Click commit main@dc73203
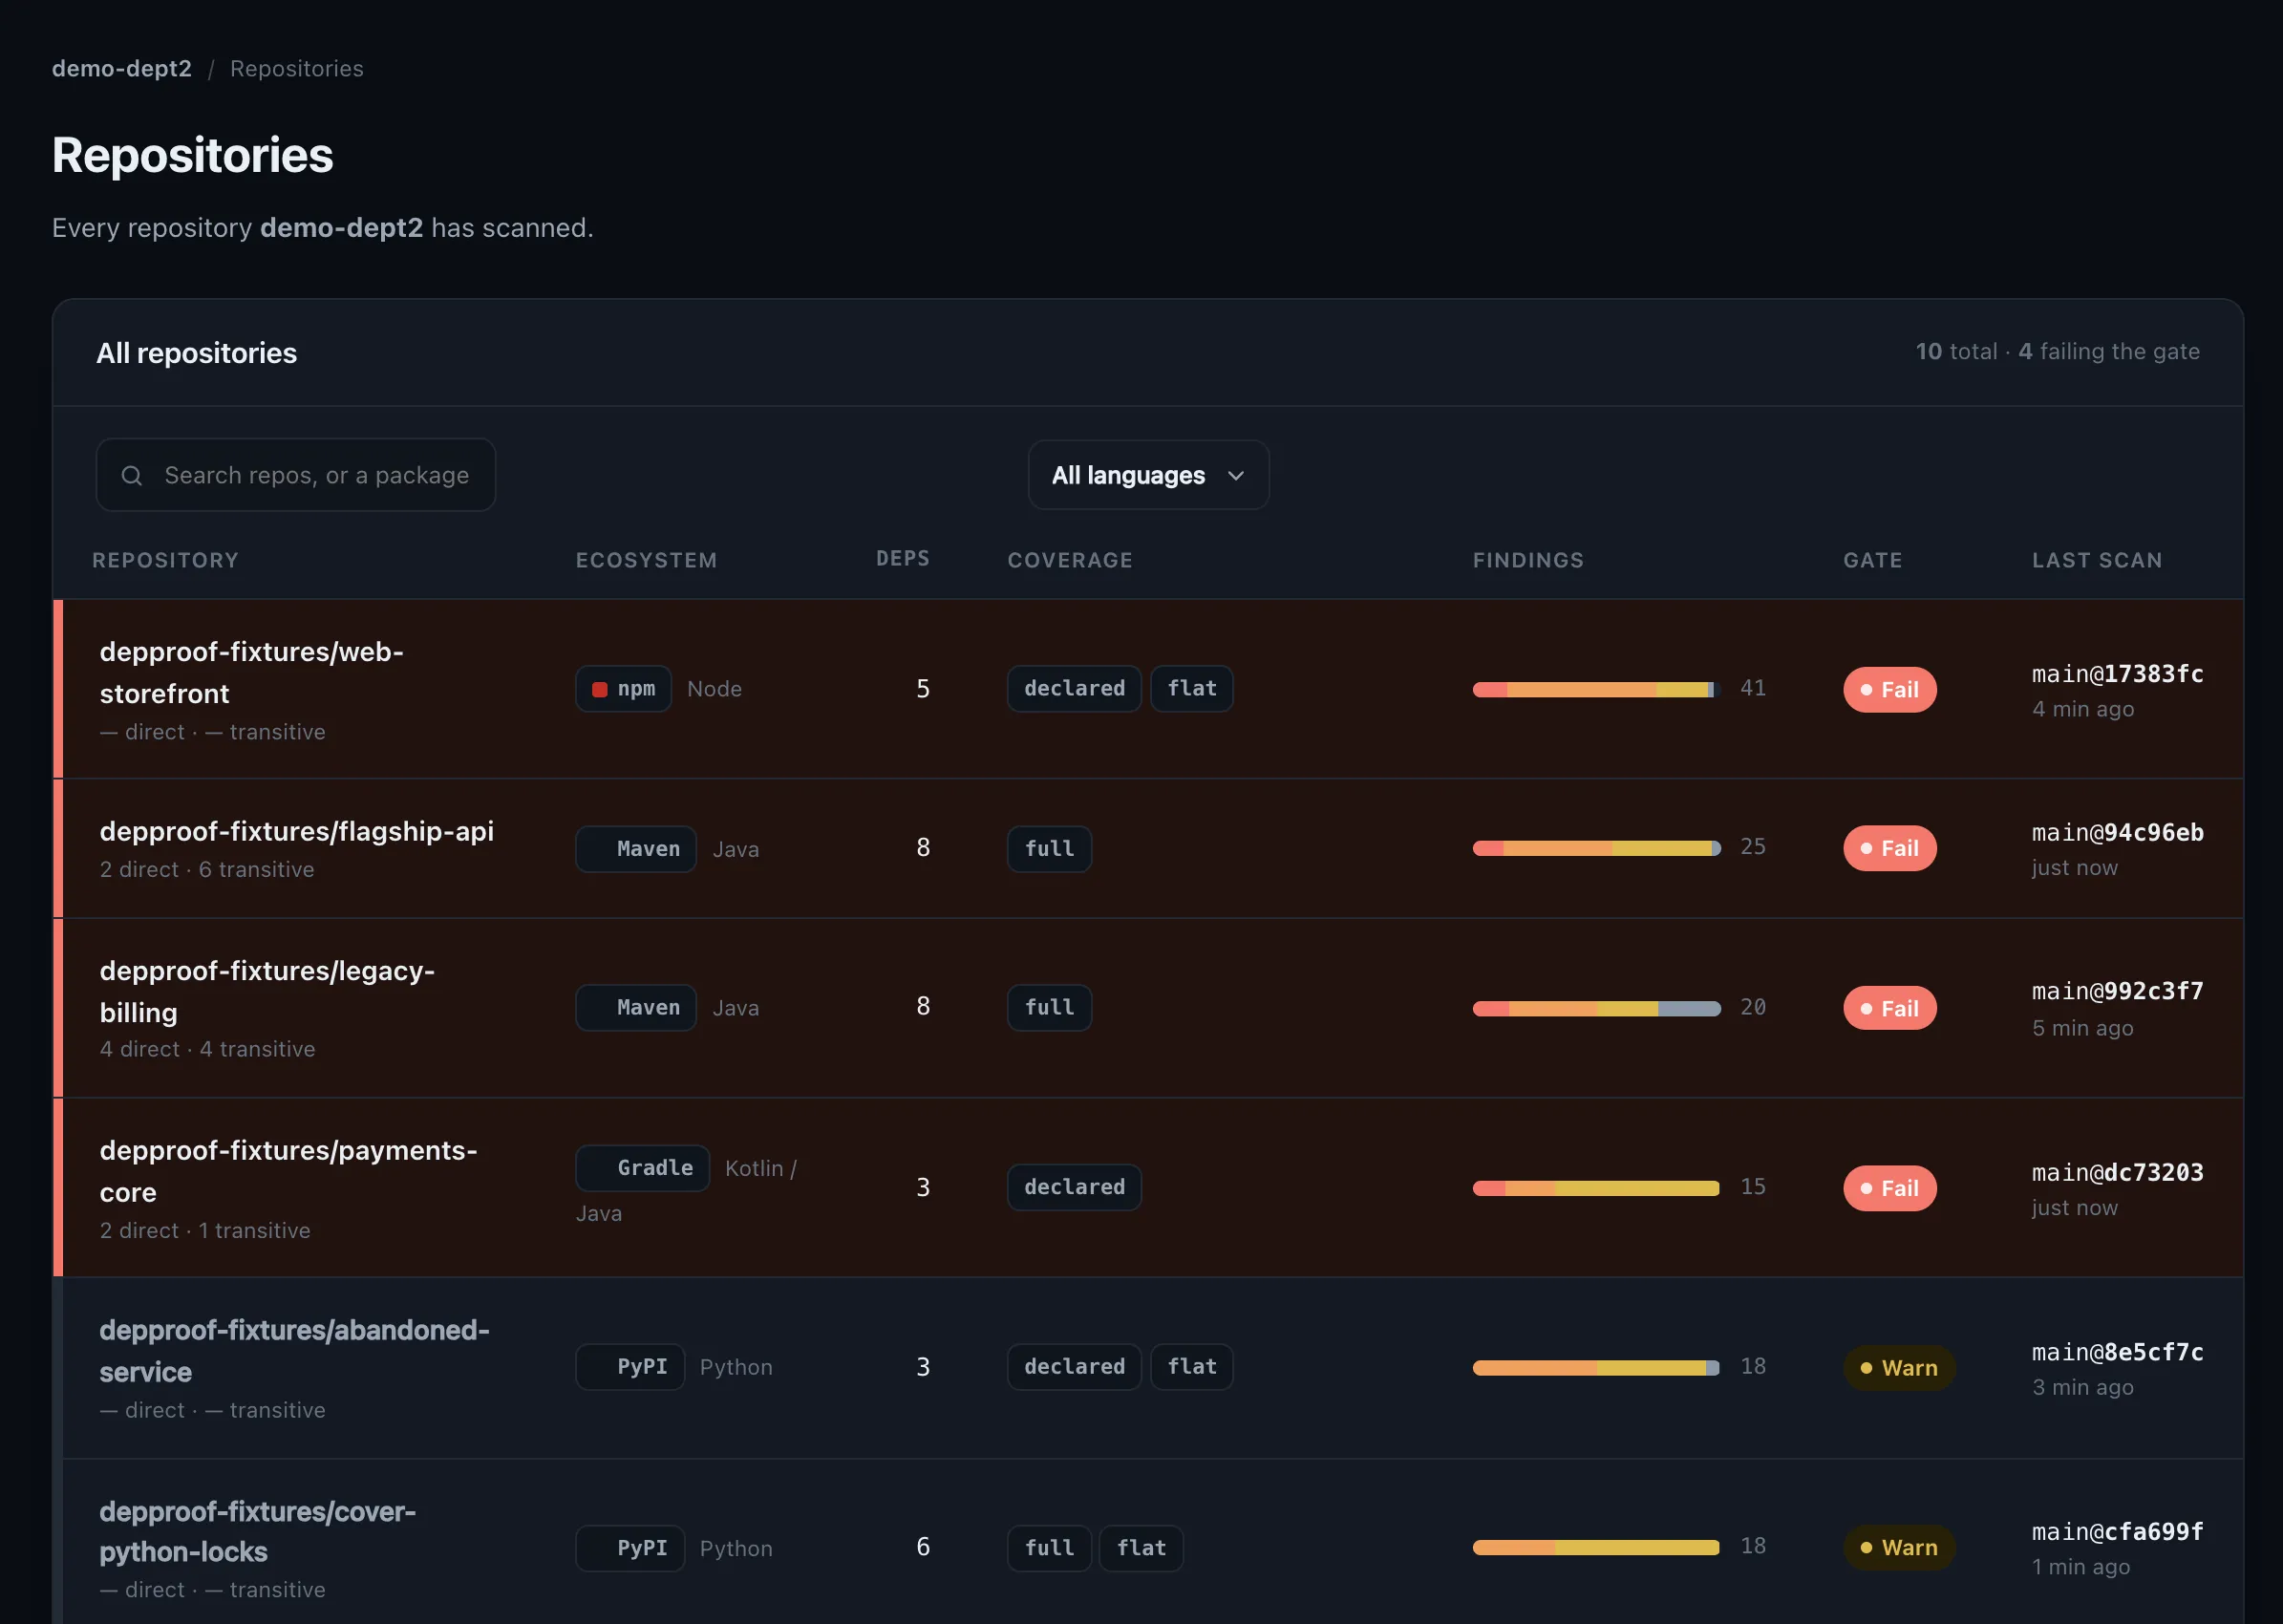This screenshot has height=1624, width=2283. click(2118, 1172)
